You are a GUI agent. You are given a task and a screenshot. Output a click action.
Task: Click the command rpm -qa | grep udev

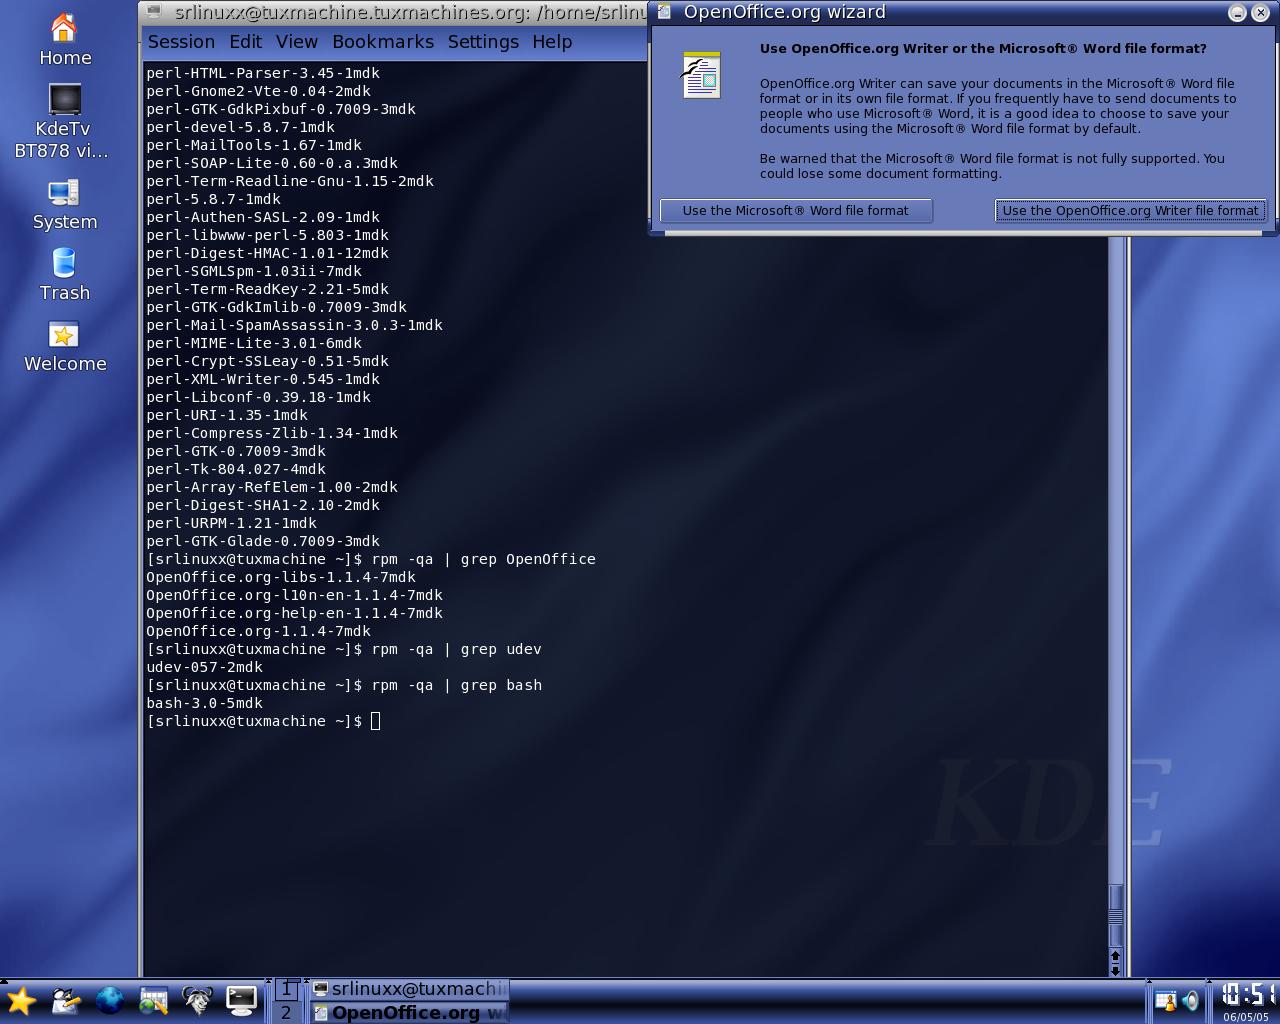tap(456, 649)
